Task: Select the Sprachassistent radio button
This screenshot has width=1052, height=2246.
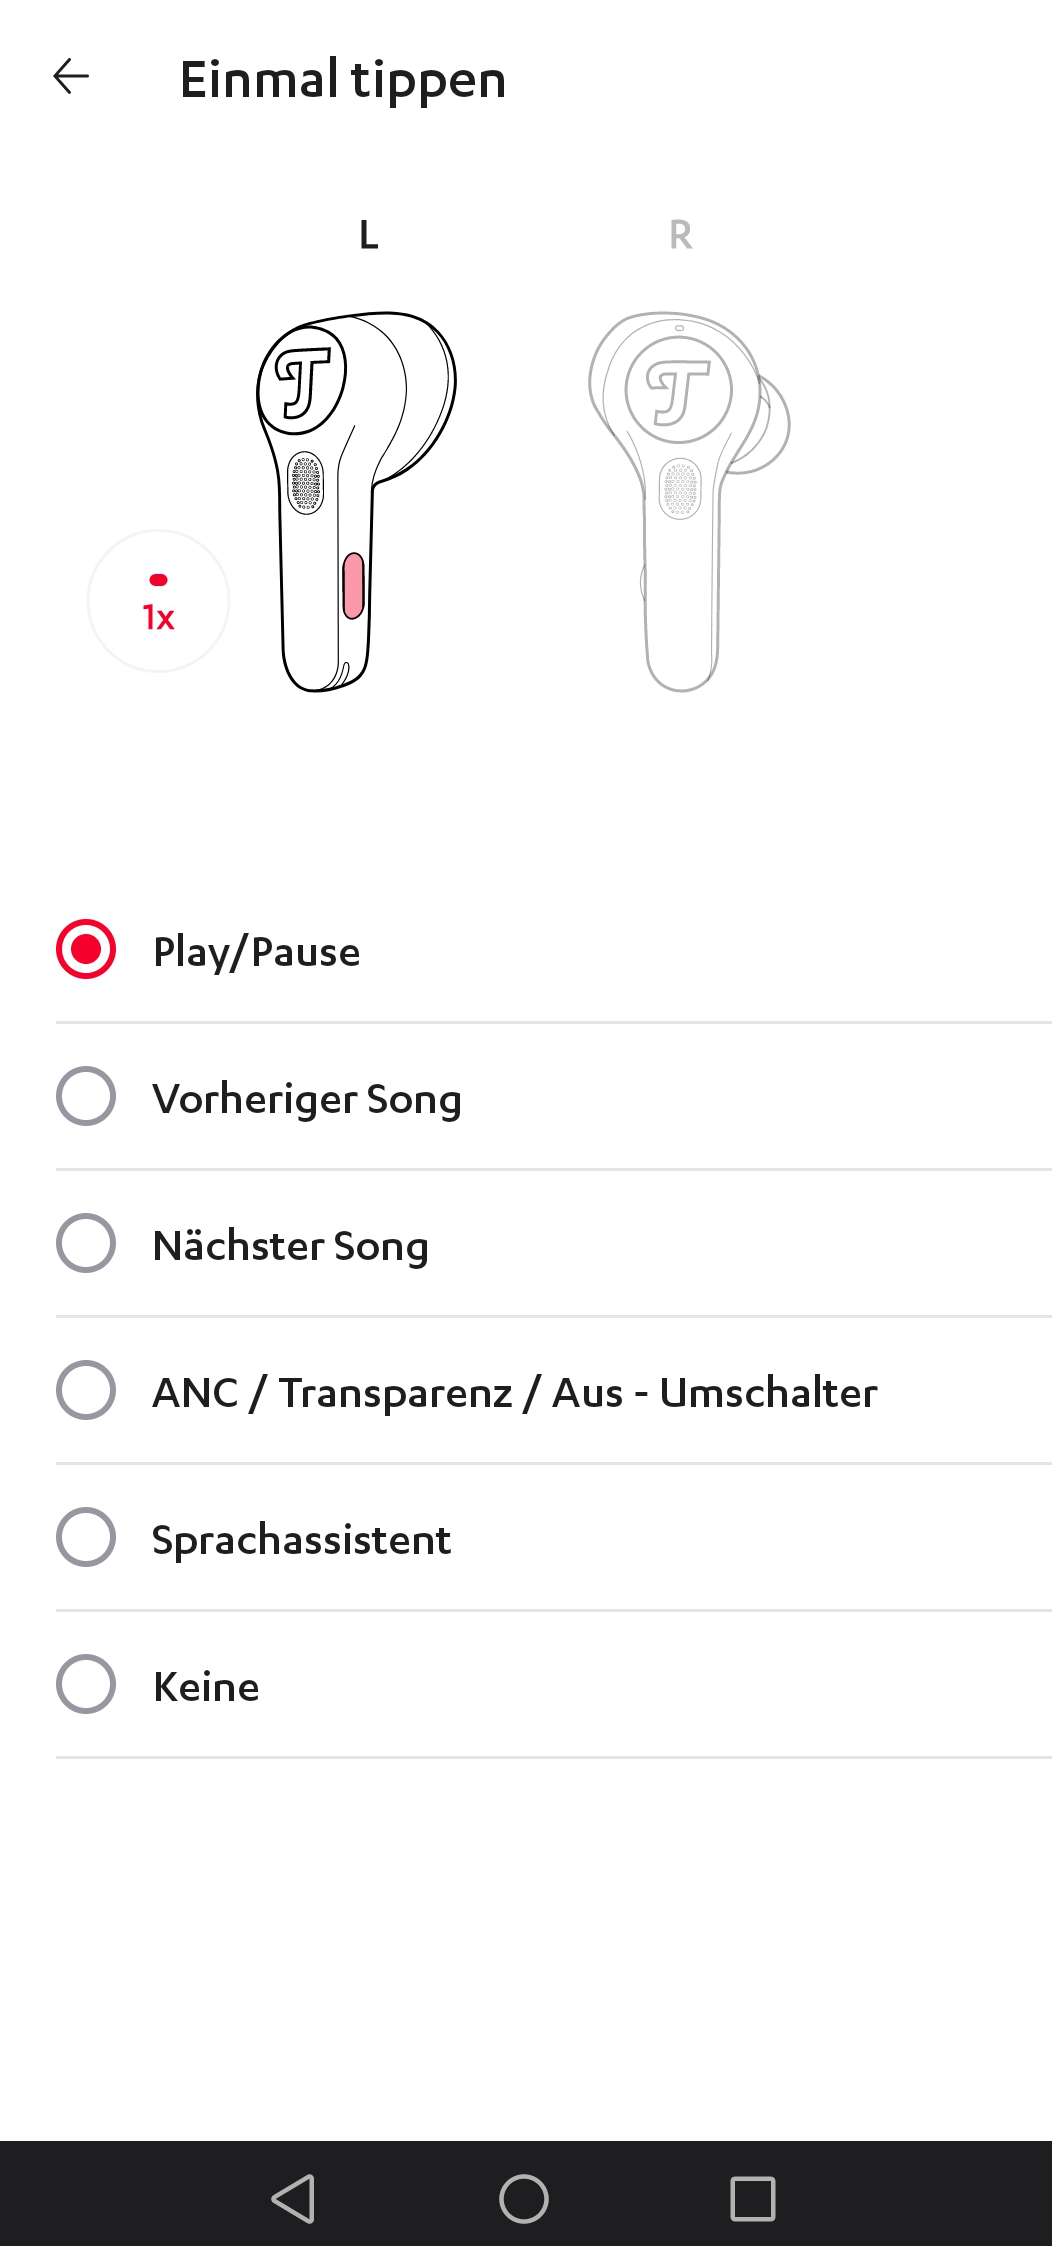Action: click(86, 1538)
